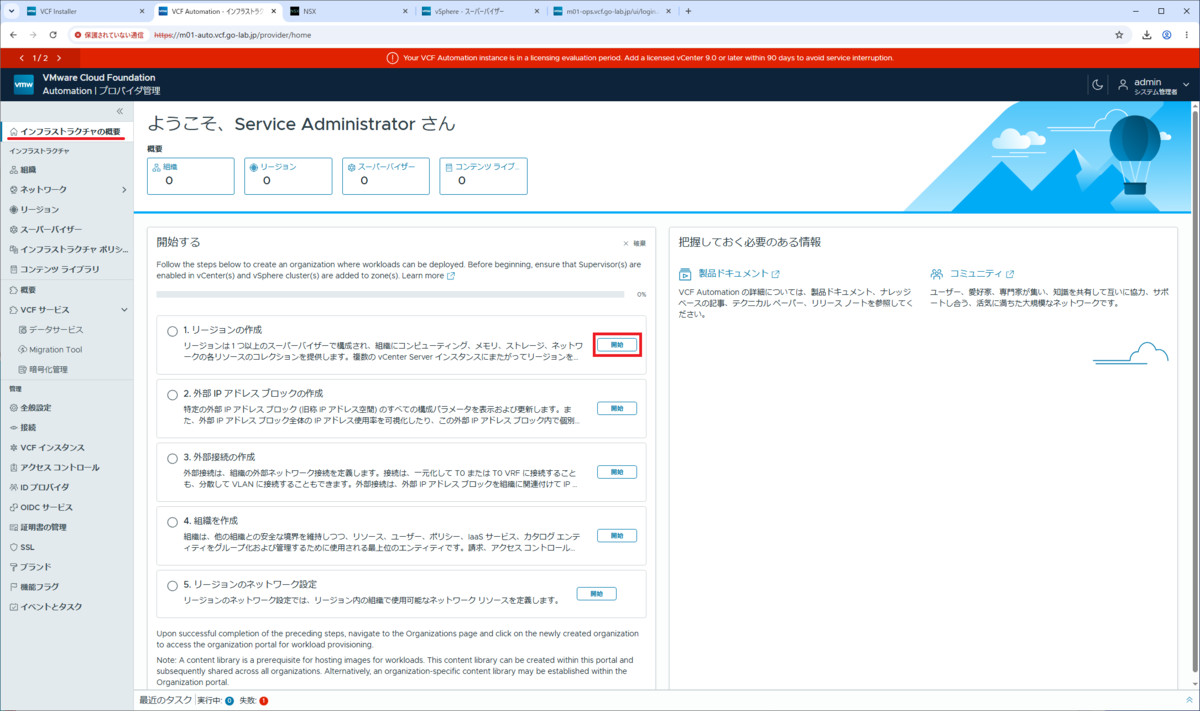Open コンテンツ ライブラリ in the sidebar
Screen dimensions: 1200x711
click(54, 270)
